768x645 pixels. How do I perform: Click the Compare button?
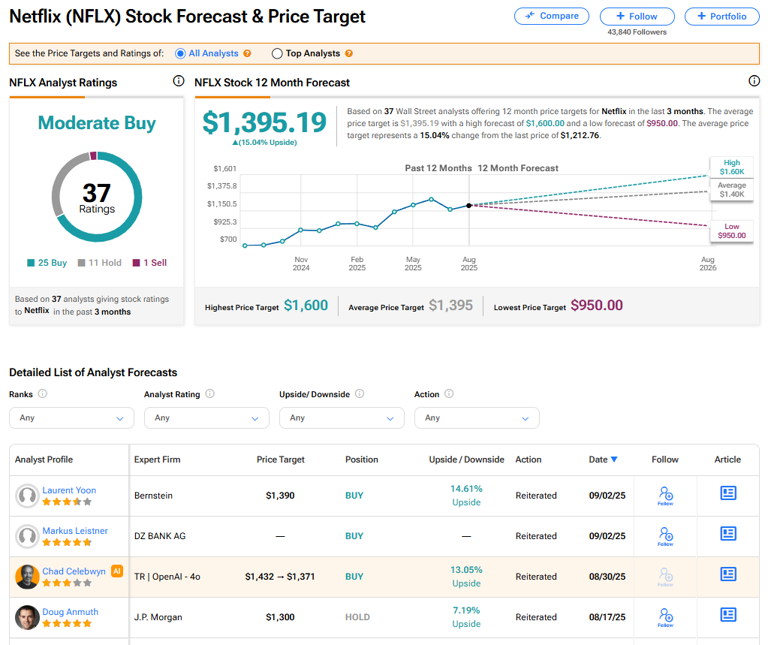(552, 16)
